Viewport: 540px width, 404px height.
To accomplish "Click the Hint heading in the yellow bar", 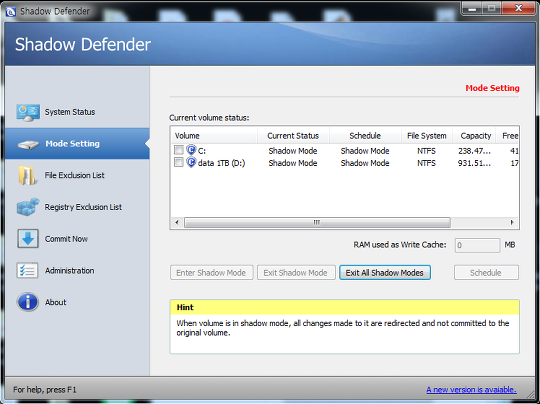I will pos(185,307).
